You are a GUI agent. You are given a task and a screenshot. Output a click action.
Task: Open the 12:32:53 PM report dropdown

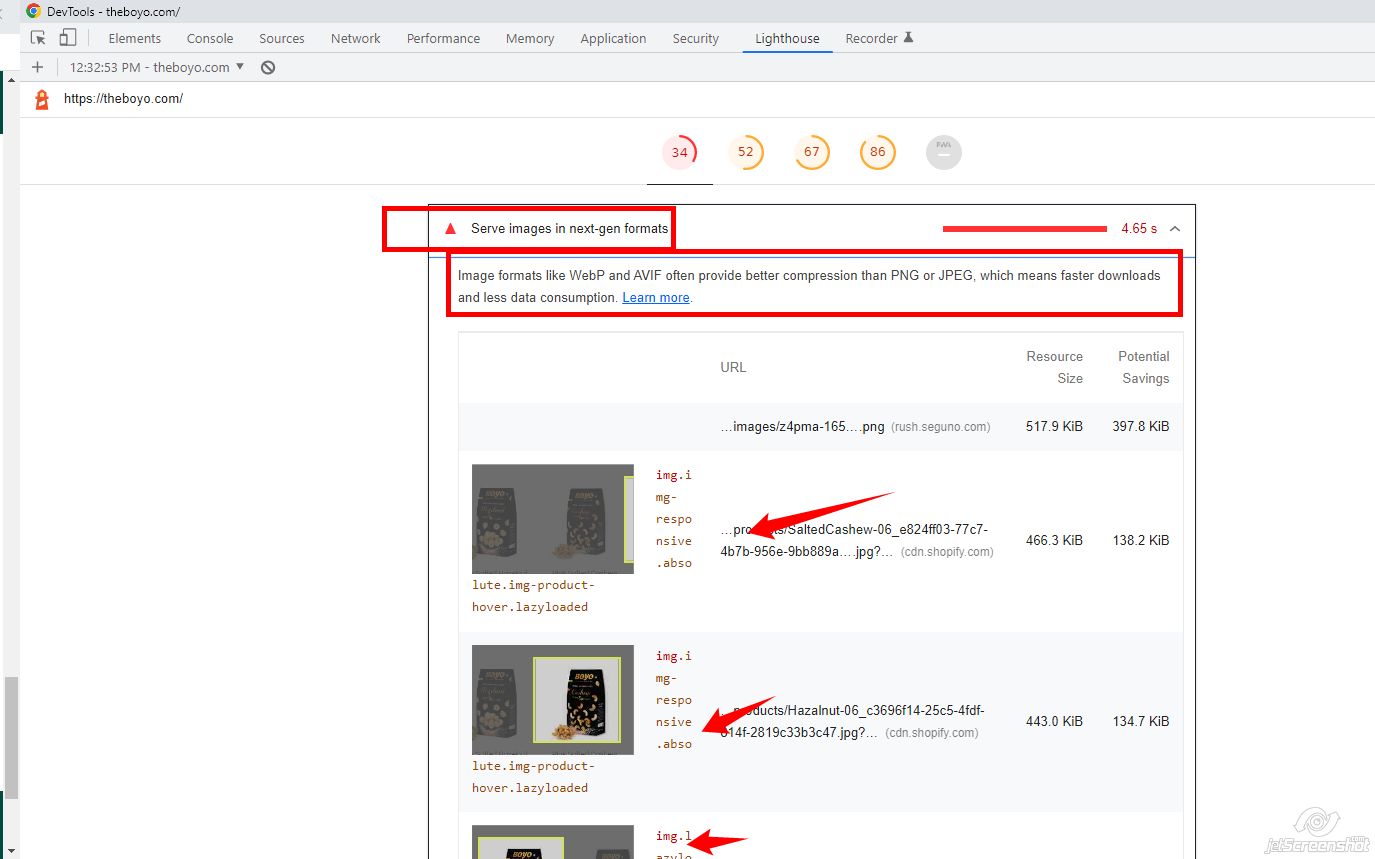click(x=157, y=67)
